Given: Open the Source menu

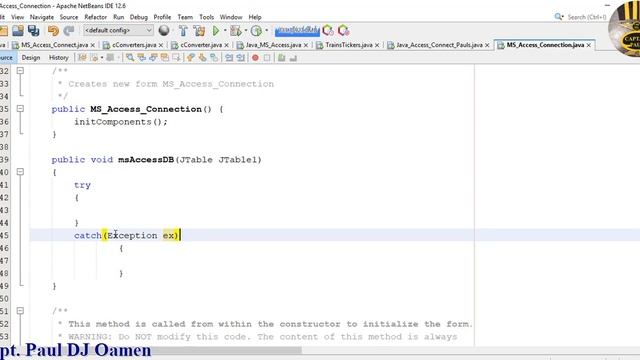Looking at the screenshot, I should [x=69, y=17].
